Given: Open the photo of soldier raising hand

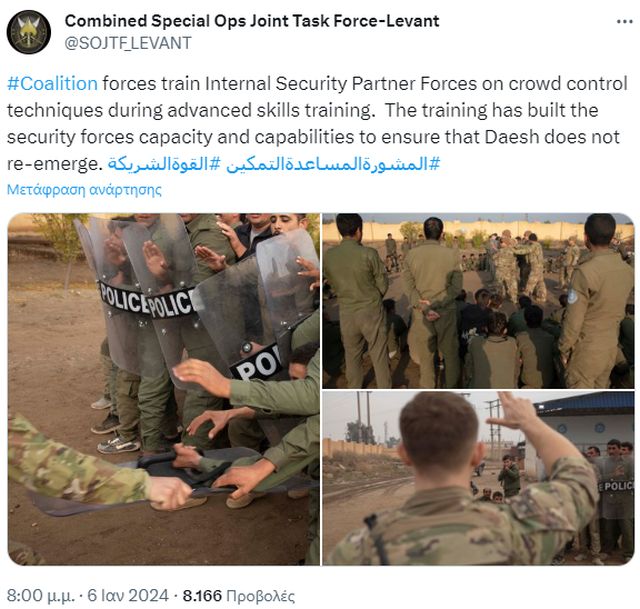Looking at the screenshot, I should coord(478,478).
